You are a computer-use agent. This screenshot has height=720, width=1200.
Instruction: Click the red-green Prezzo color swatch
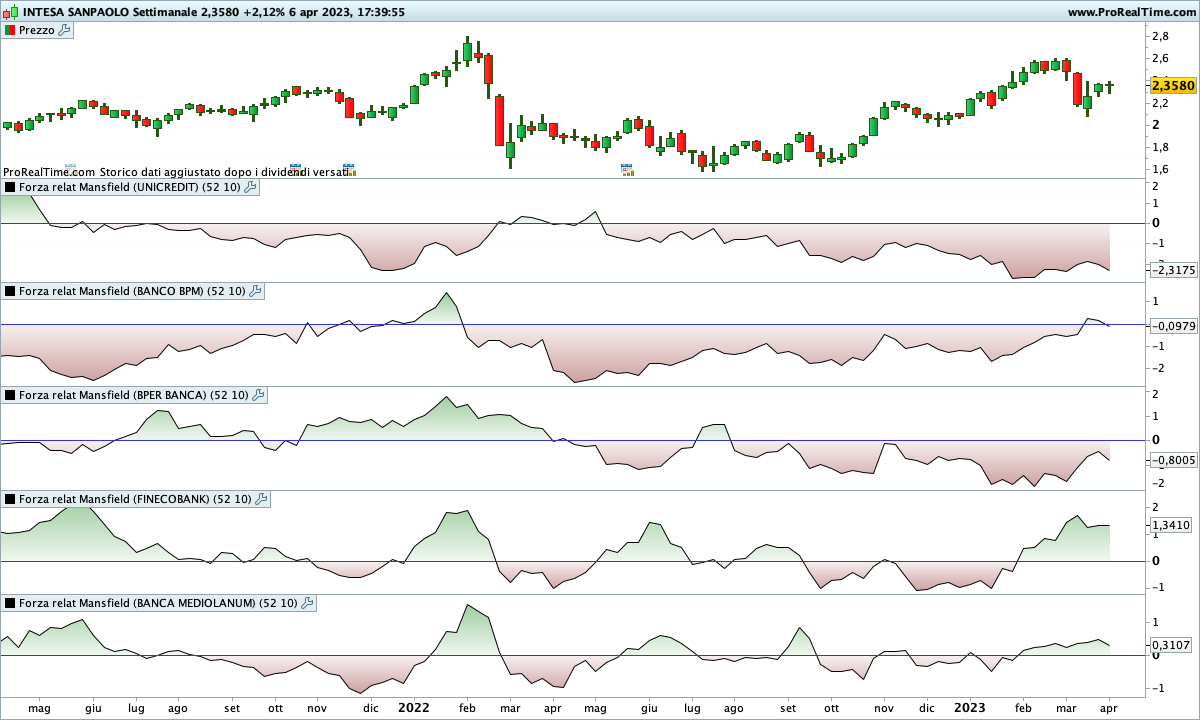[x=10, y=30]
